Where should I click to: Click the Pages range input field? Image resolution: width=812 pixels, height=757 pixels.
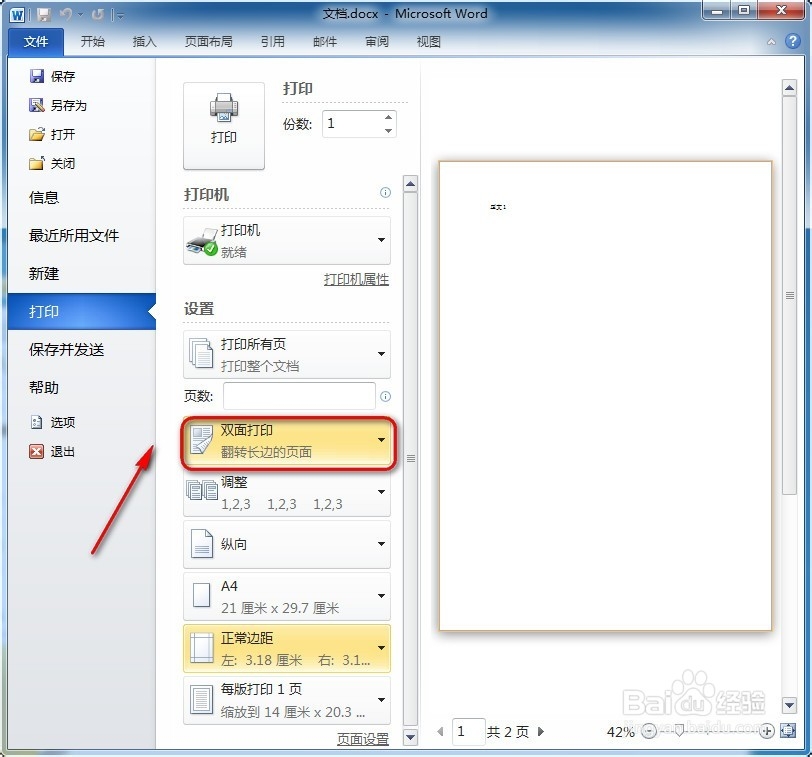point(299,396)
